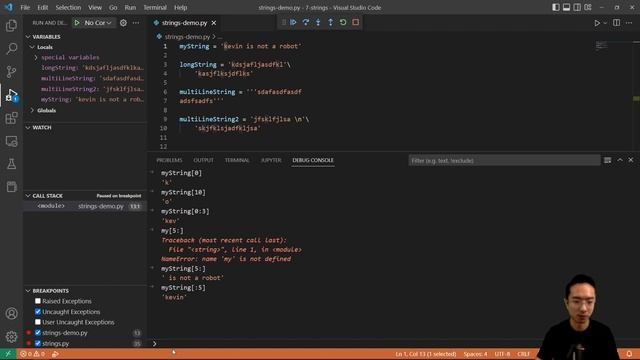Toggle primary side bar layout icon

(x=556, y=7)
